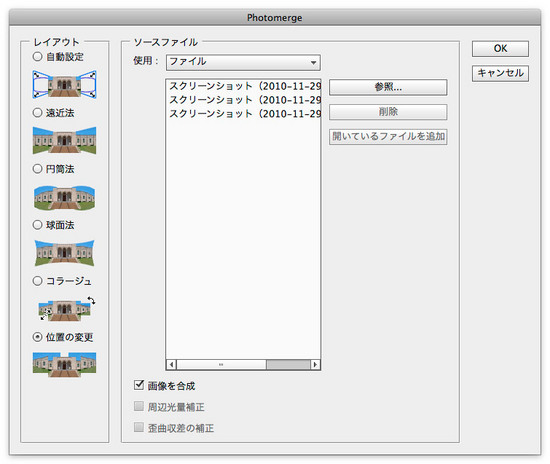Toggle the 周辺光量補正 checkbox
The height and width of the screenshot is (464, 550).
pos(139,406)
